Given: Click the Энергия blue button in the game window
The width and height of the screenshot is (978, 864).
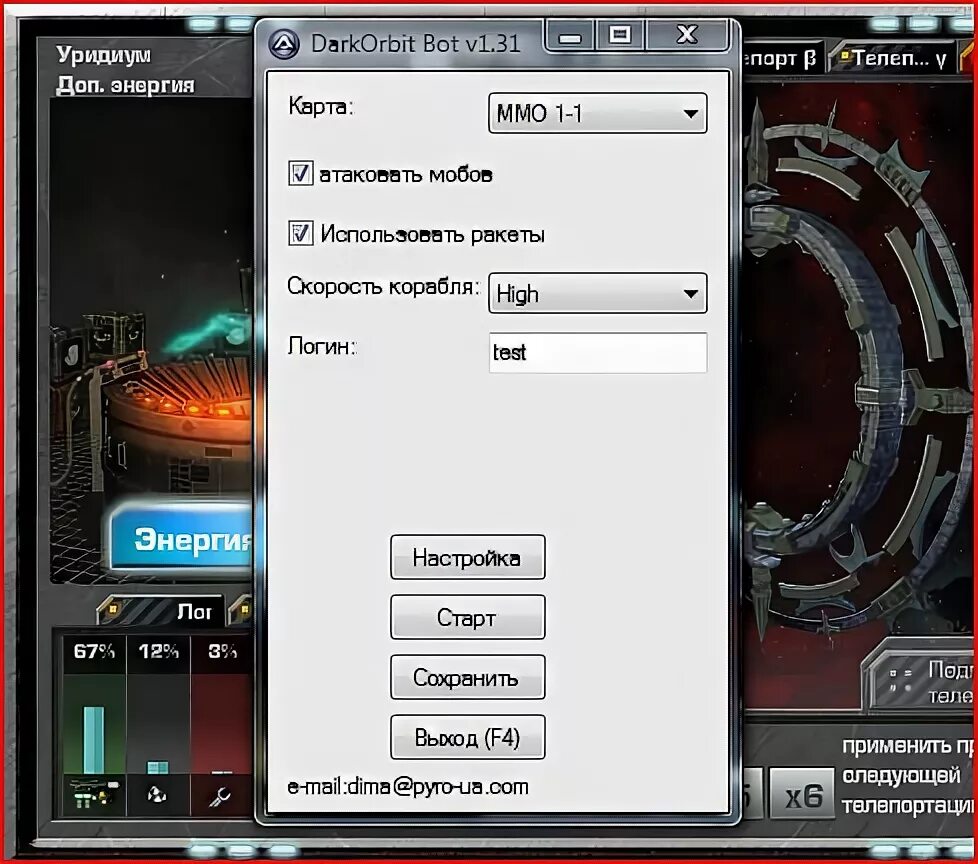Looking at the screenshot, I should (182, 540).
